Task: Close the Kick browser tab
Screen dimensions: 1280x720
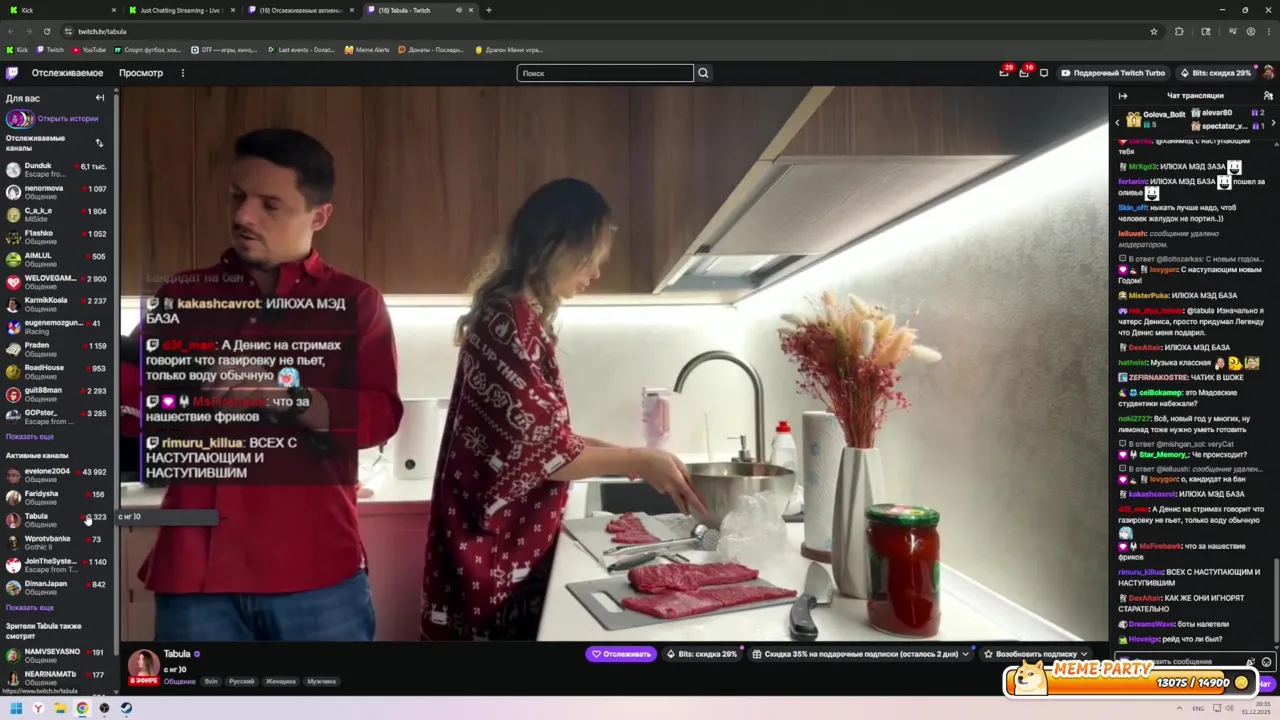Action: click(x=113, y=10)
